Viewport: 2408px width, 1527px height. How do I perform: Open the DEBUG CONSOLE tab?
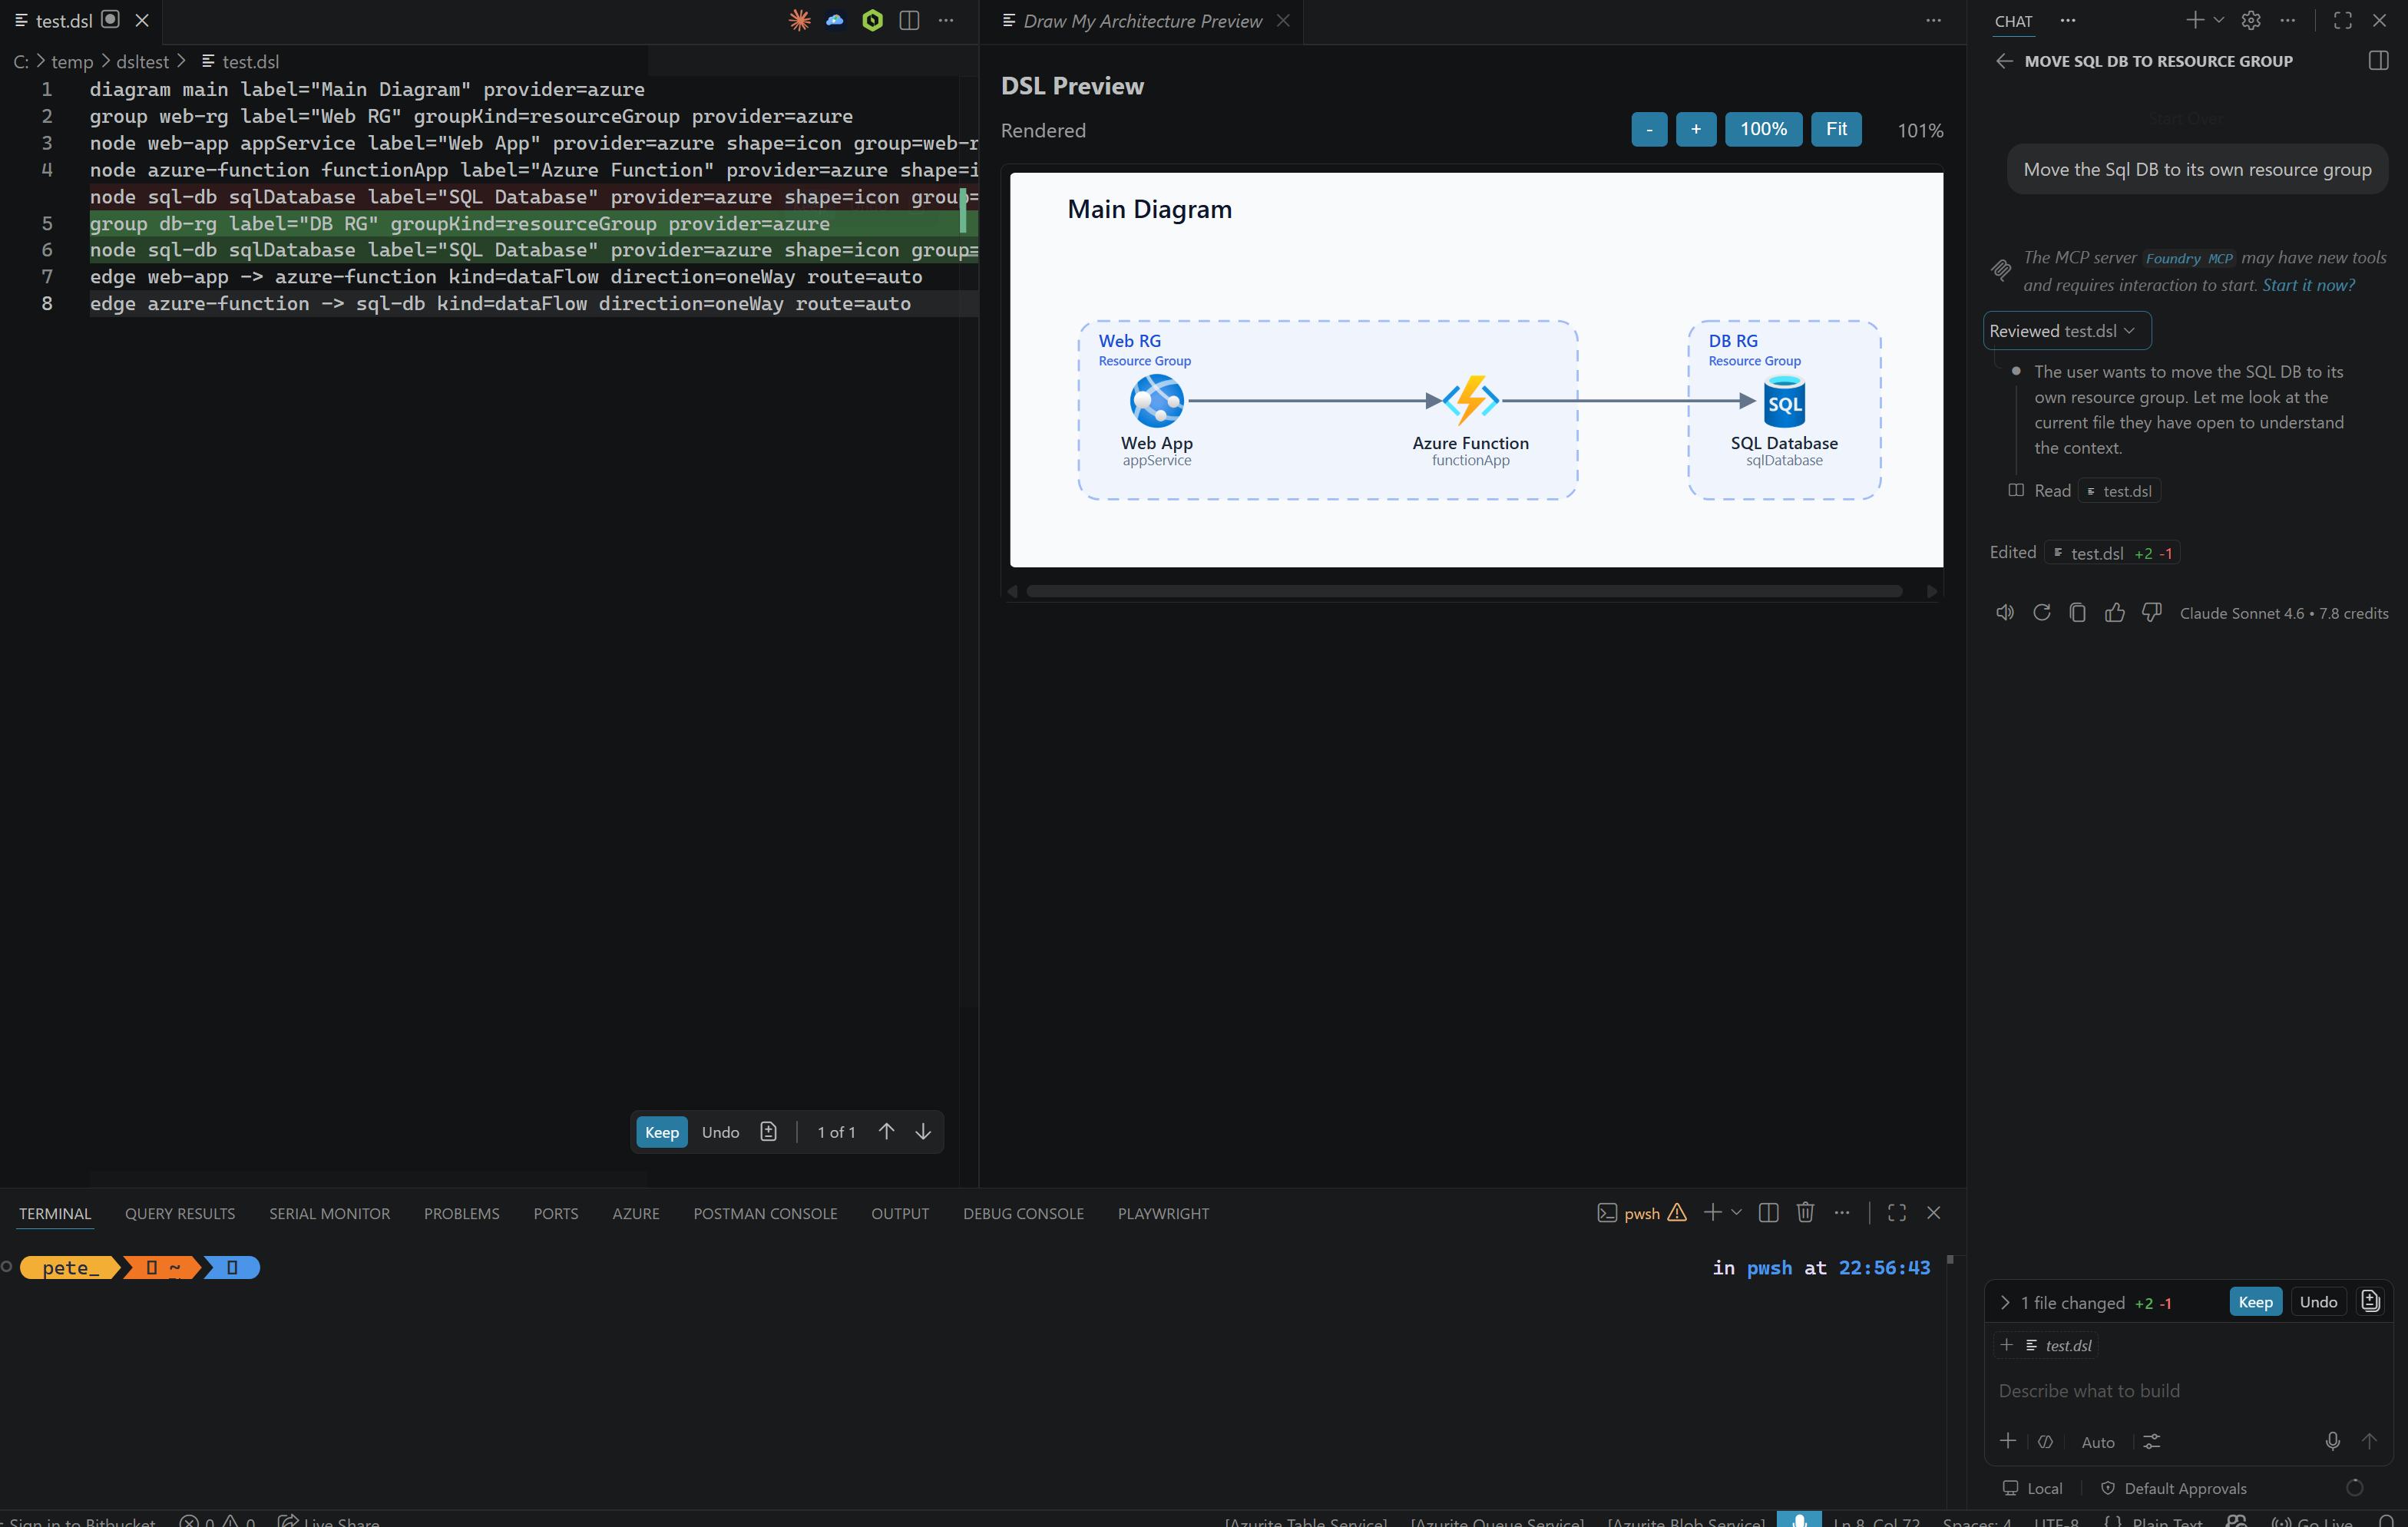click(1023, 1213)
